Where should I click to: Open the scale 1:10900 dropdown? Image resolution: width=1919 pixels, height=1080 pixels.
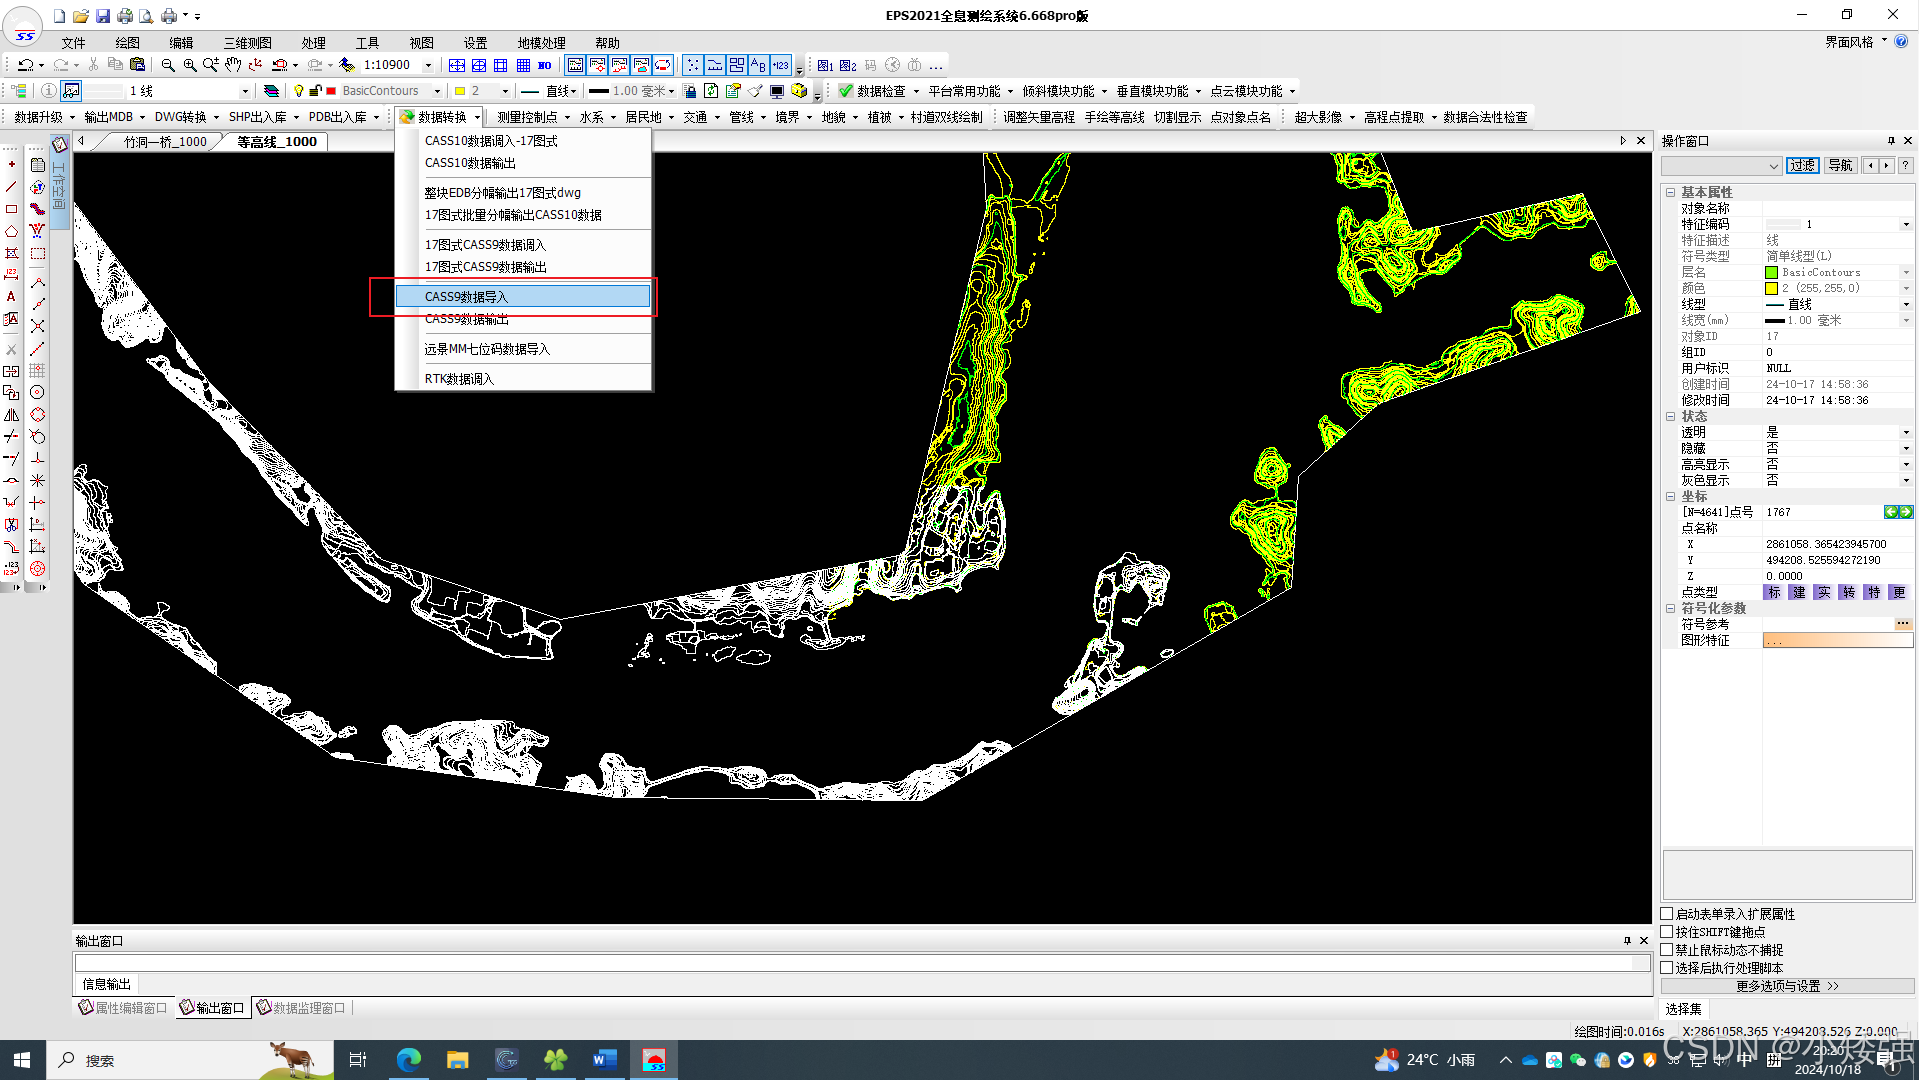point(429,65)
